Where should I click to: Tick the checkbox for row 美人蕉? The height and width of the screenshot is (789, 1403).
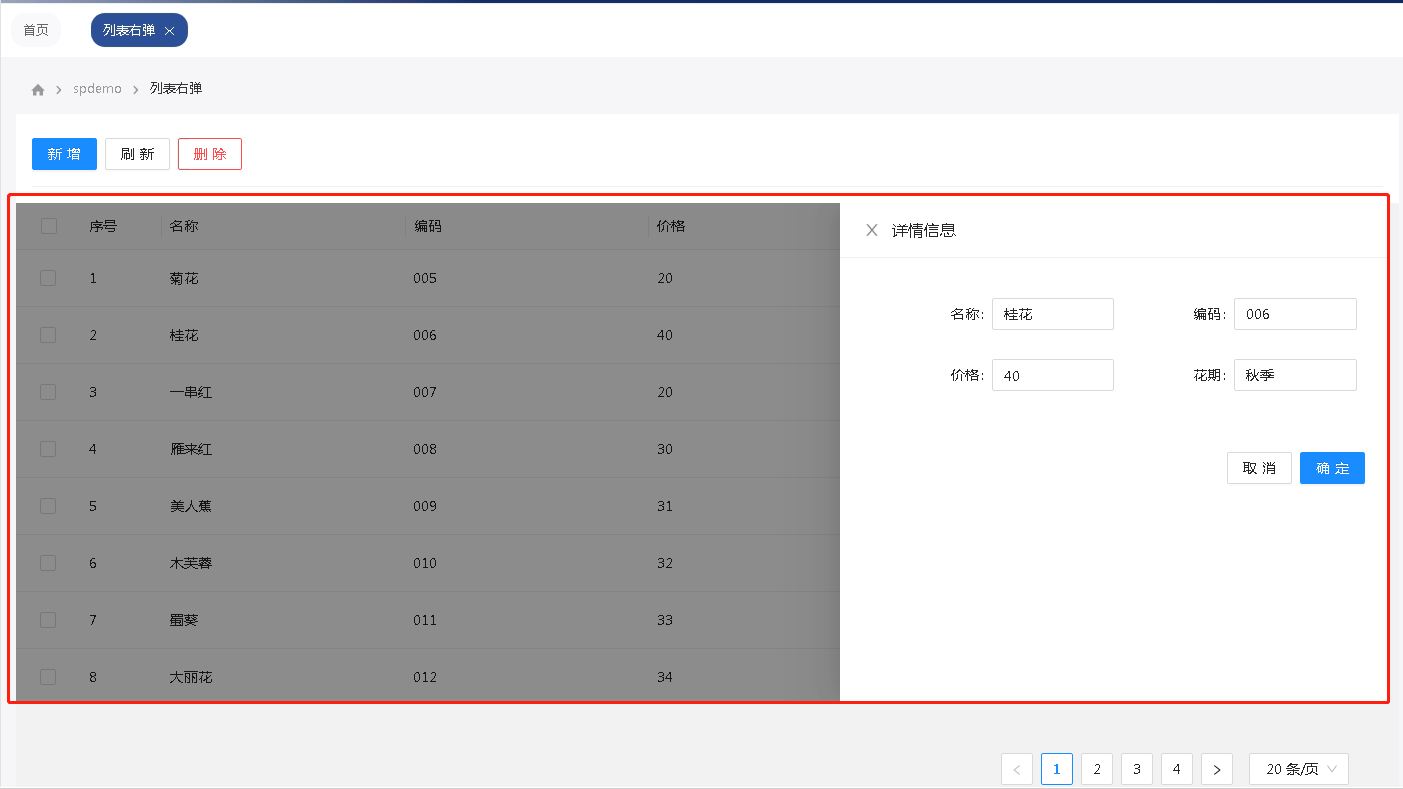pos(48,506)
